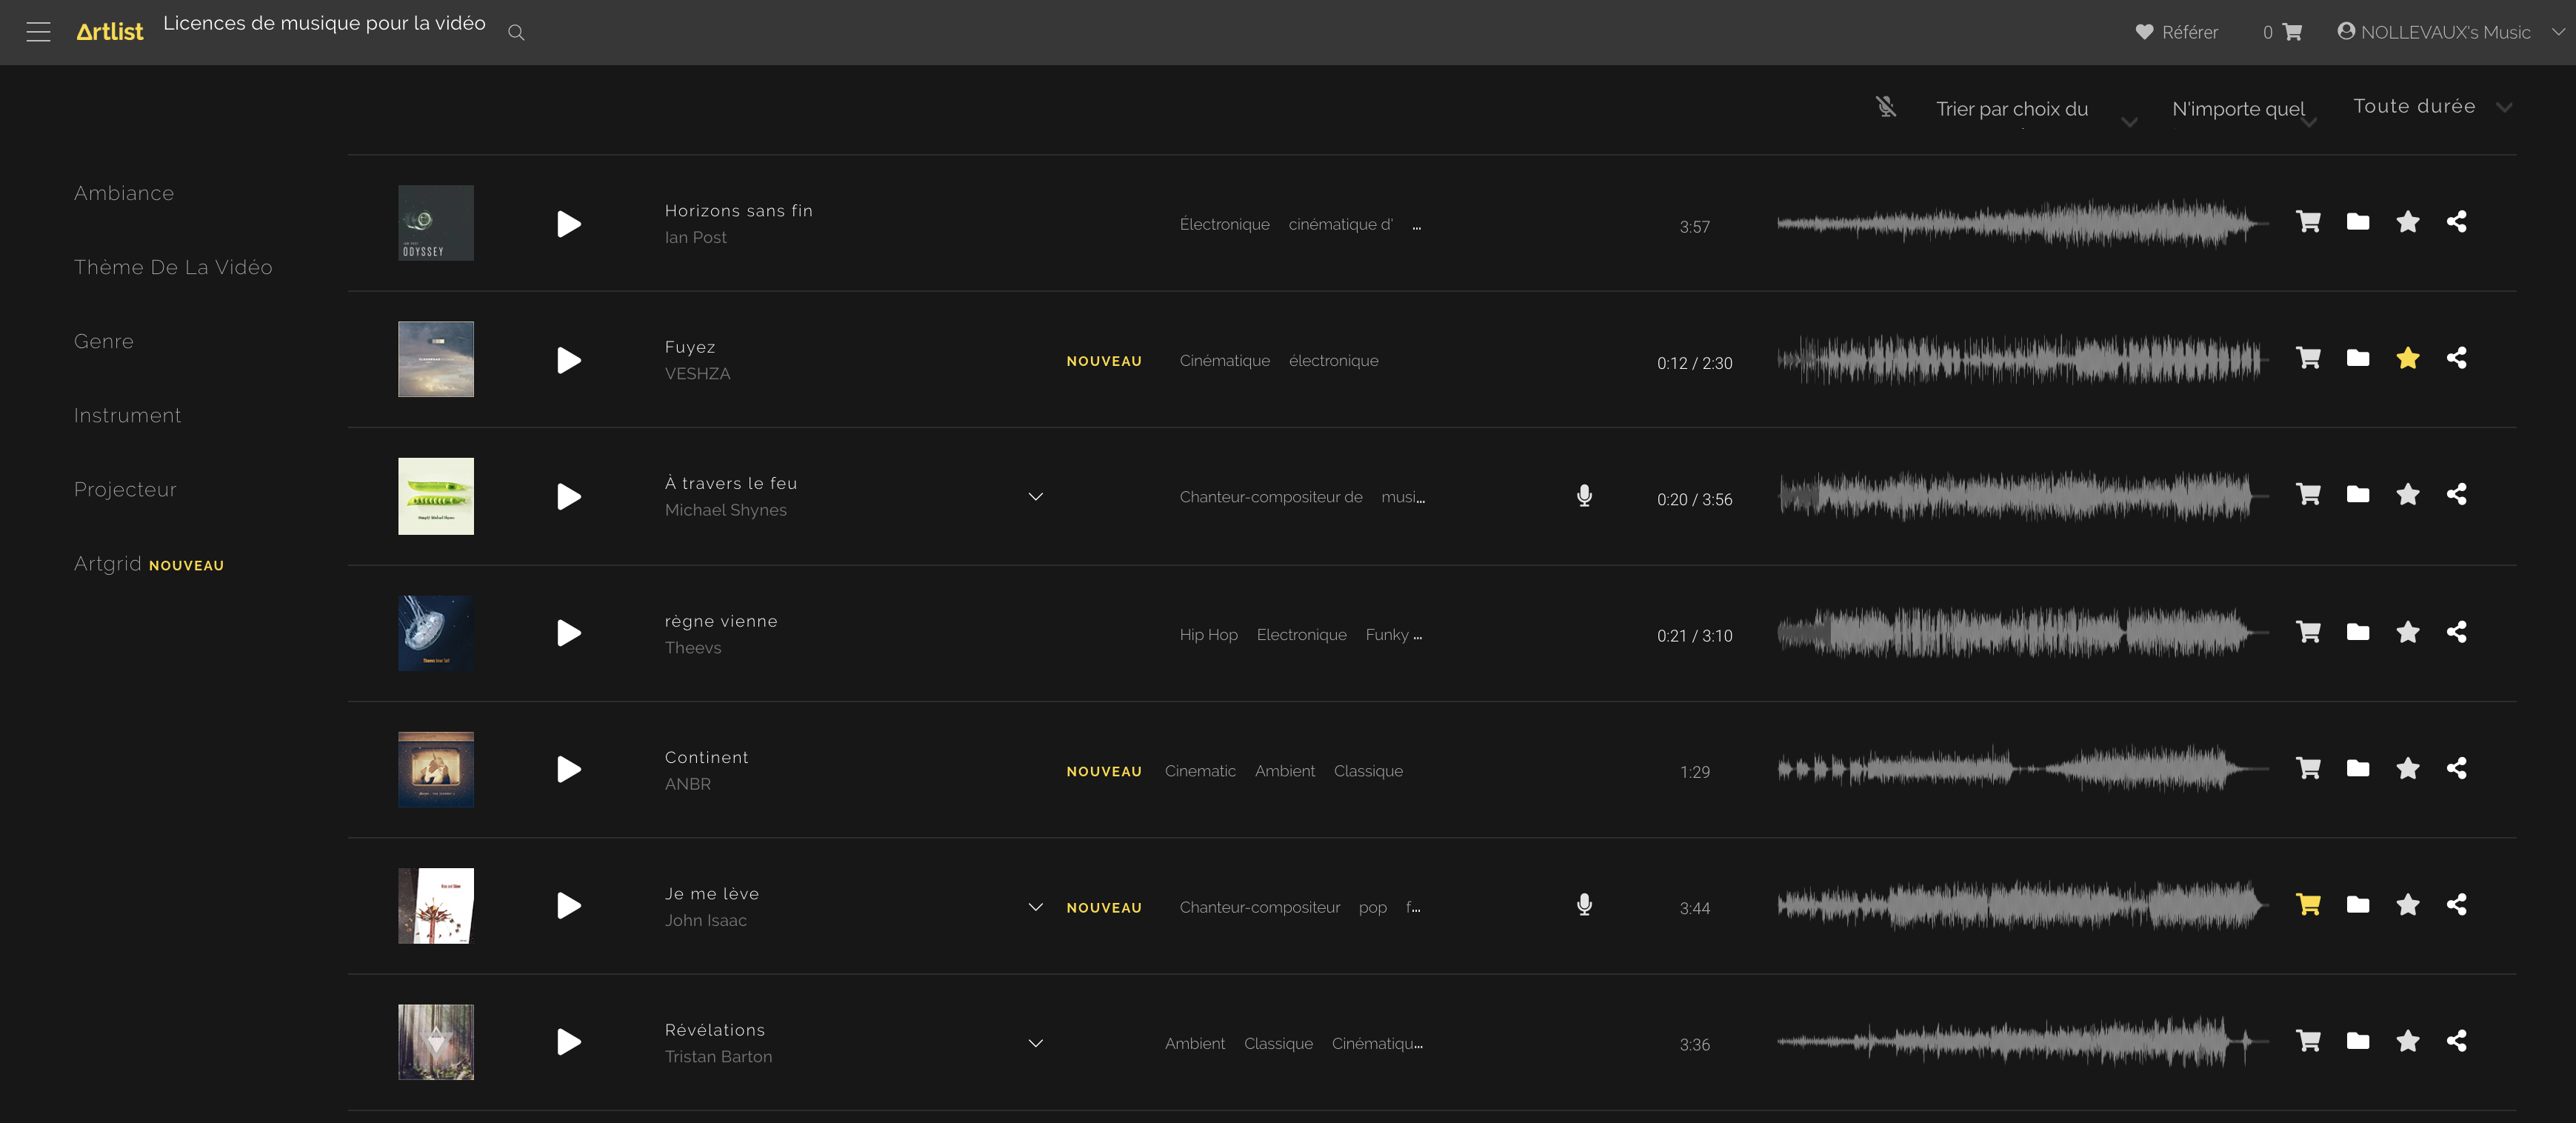The width and height of the screenshot is (2576, 1123).
Task: Share the À travers le feu track
Action: [x=2456, y=494]
